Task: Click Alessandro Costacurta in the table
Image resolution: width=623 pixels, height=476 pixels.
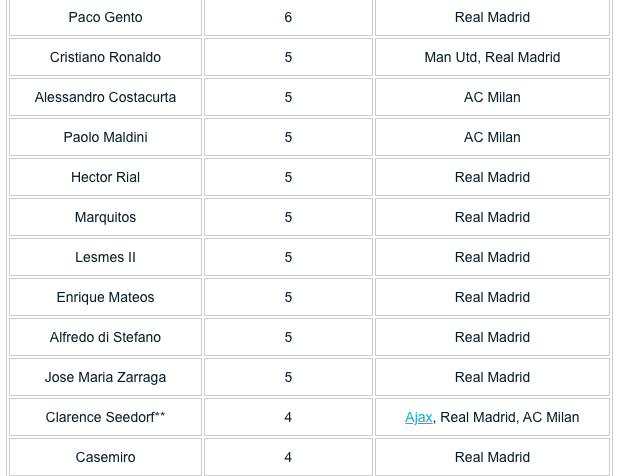Action: pyautogui.click(x=105, y=97)
